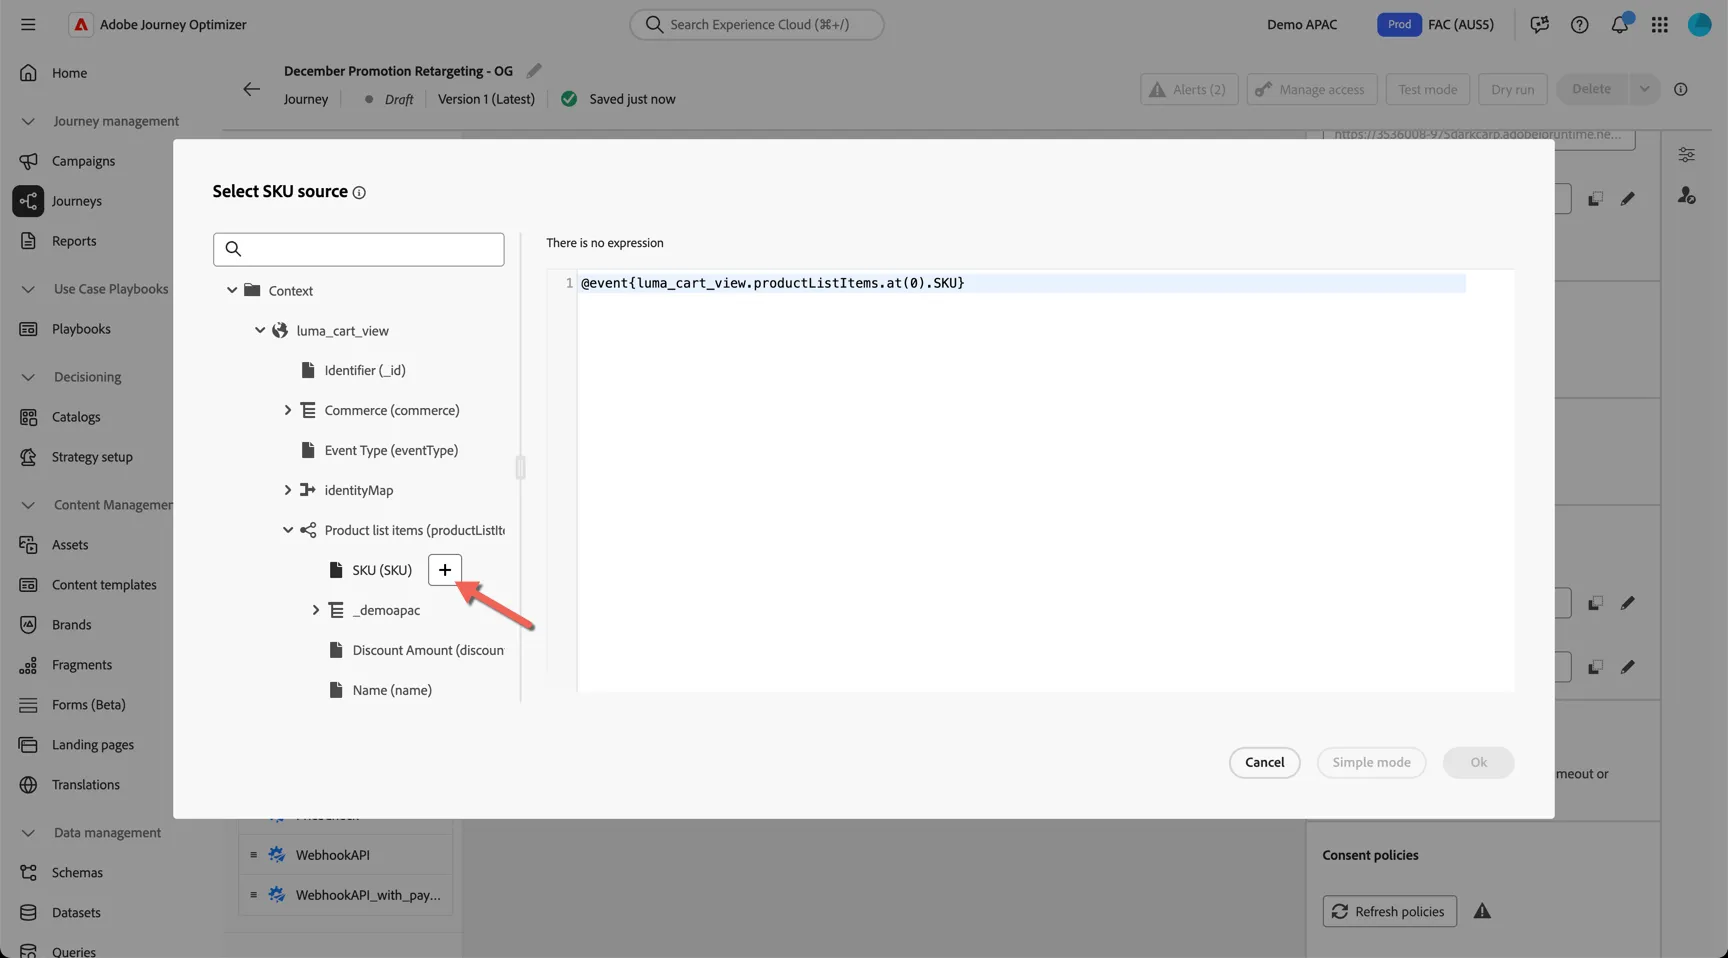
Task: Open Reports in the sidebar
Action: [x=74, y=241]
